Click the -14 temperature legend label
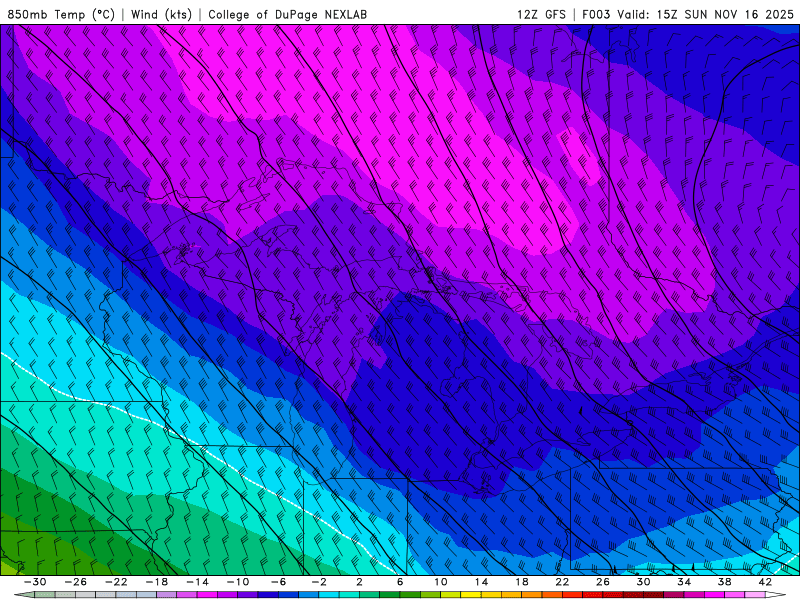This screenshot has height=600, width=800. [197, 582]
